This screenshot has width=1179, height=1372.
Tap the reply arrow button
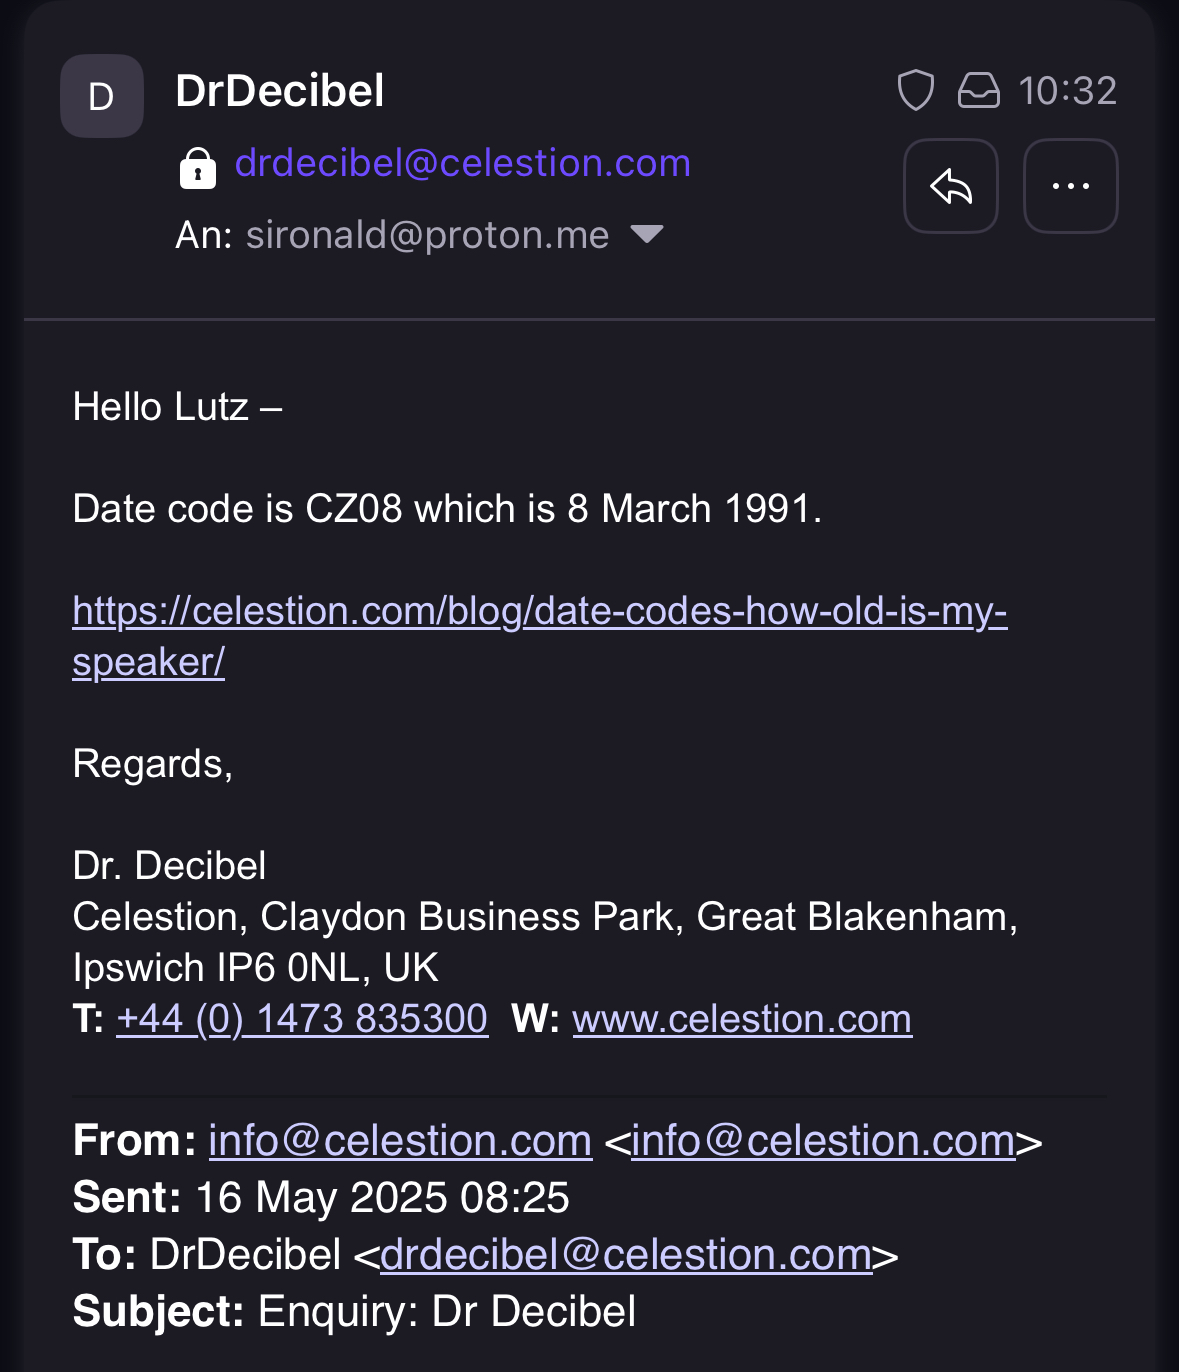(x=950, y=186)
